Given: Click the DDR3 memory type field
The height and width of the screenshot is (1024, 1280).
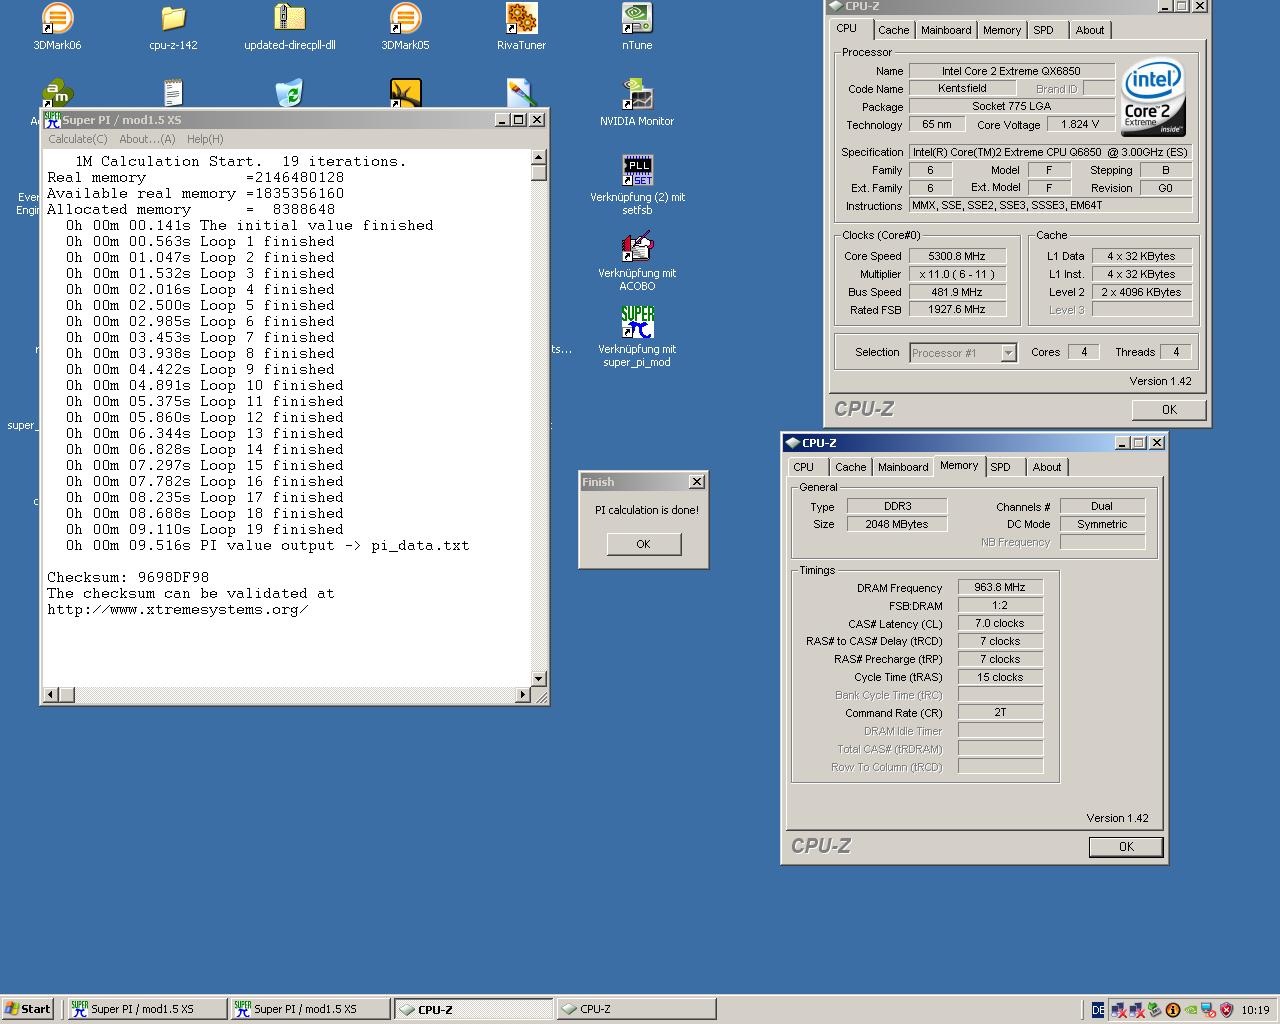Looking at the screenshot, I should click(897, 506).
